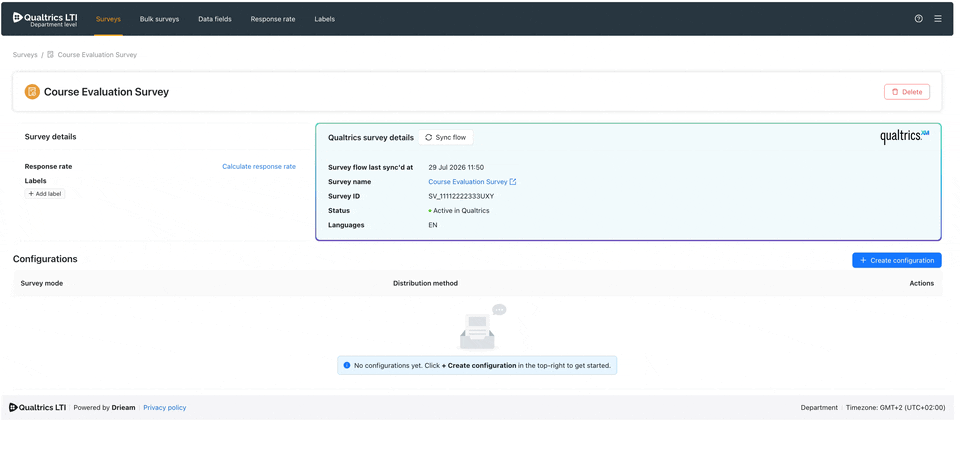Click the info icon in the no configurations notice
This screenshot has height=454, width=960.
(x=347, y=365)
